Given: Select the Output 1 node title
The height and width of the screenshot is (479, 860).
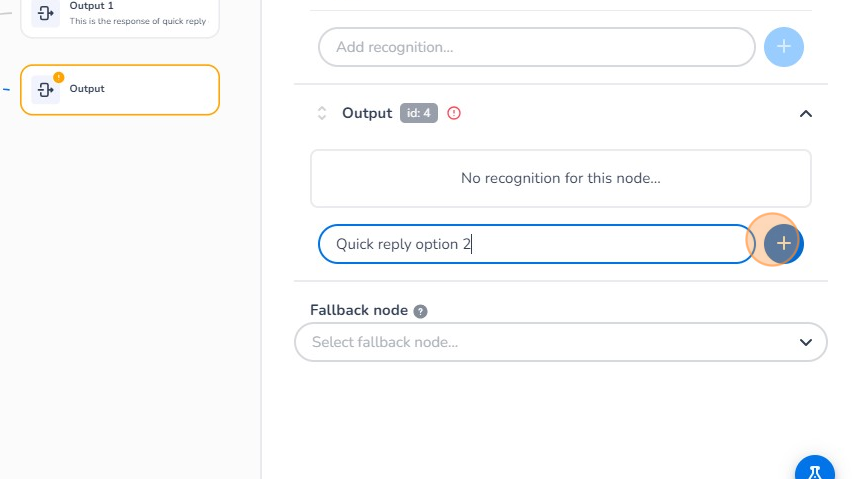Looking at the screenshot, I should click(91, 6).
